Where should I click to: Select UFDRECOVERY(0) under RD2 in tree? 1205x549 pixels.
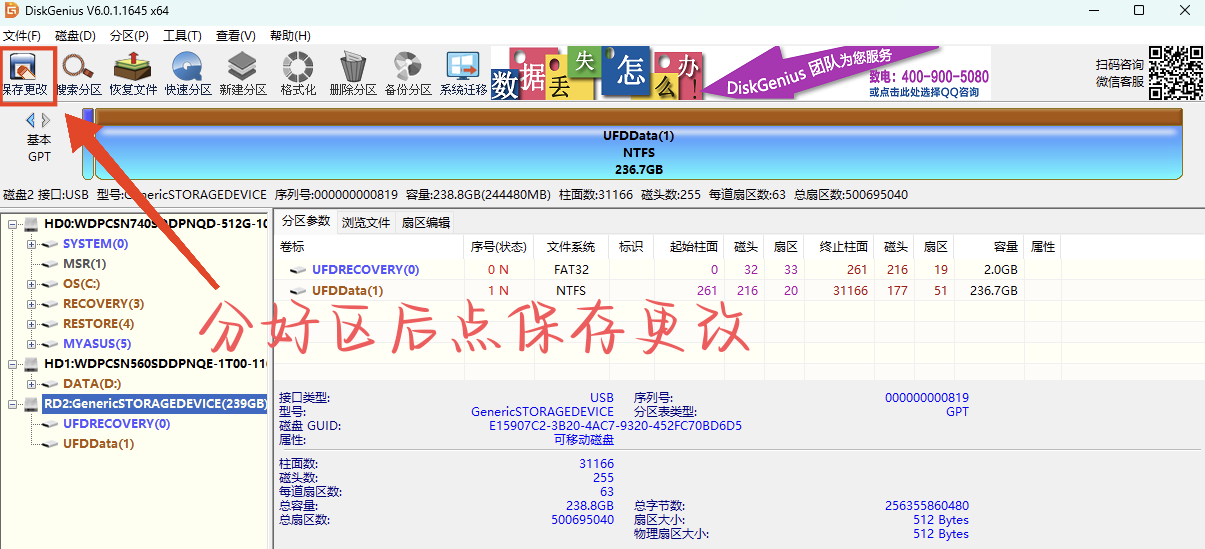[x=116, y=424]
